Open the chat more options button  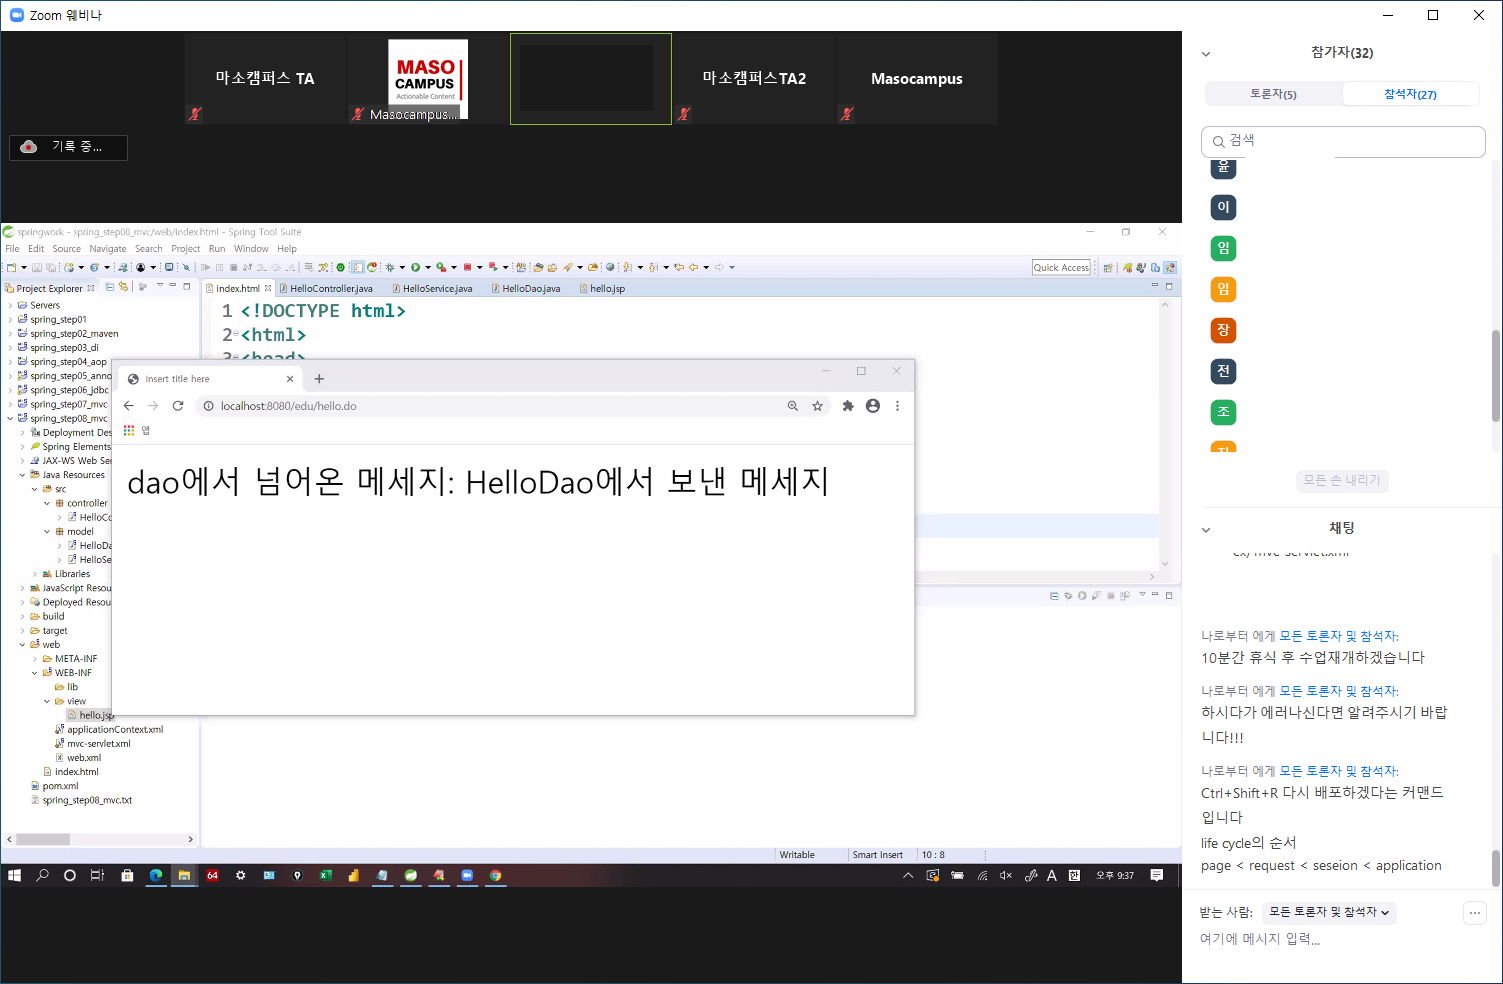(1474, 912)
